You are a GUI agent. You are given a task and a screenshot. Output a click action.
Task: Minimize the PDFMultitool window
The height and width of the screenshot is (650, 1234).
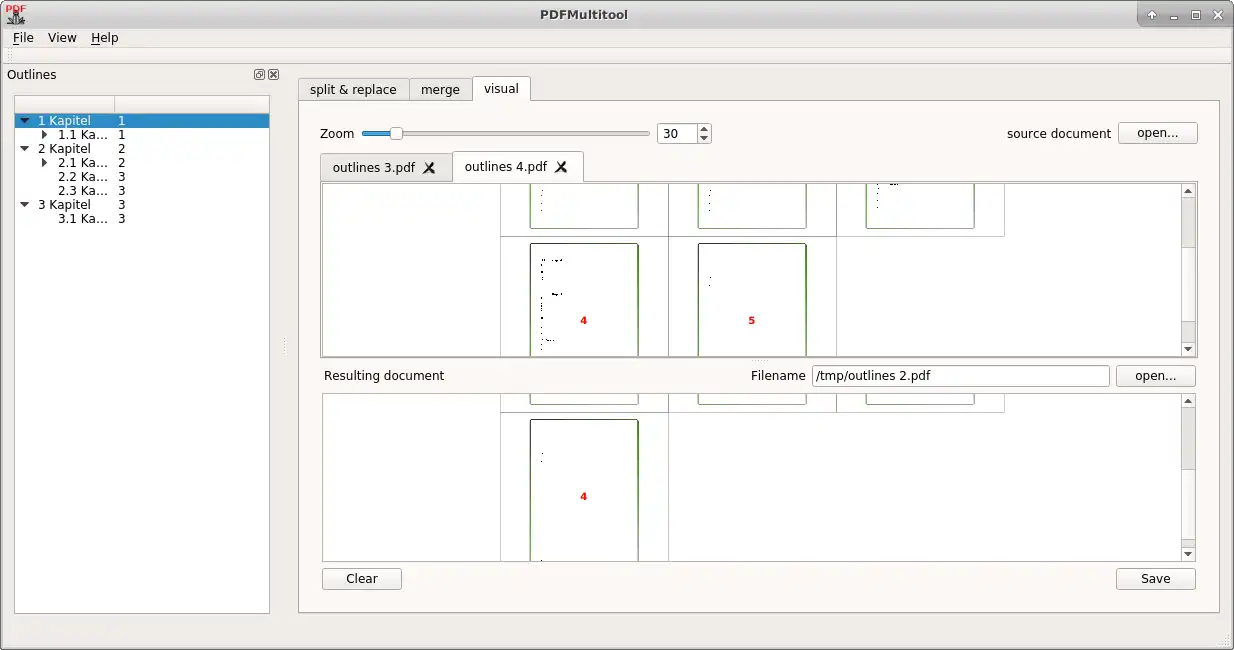[x=1173, y=15]
